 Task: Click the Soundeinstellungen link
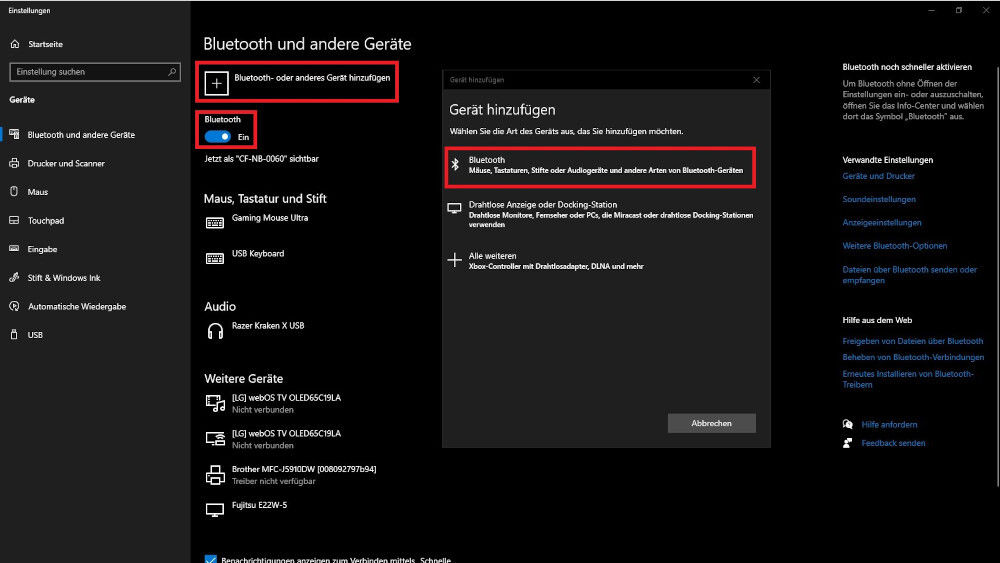pyautogui.click(x=879, y=199)
